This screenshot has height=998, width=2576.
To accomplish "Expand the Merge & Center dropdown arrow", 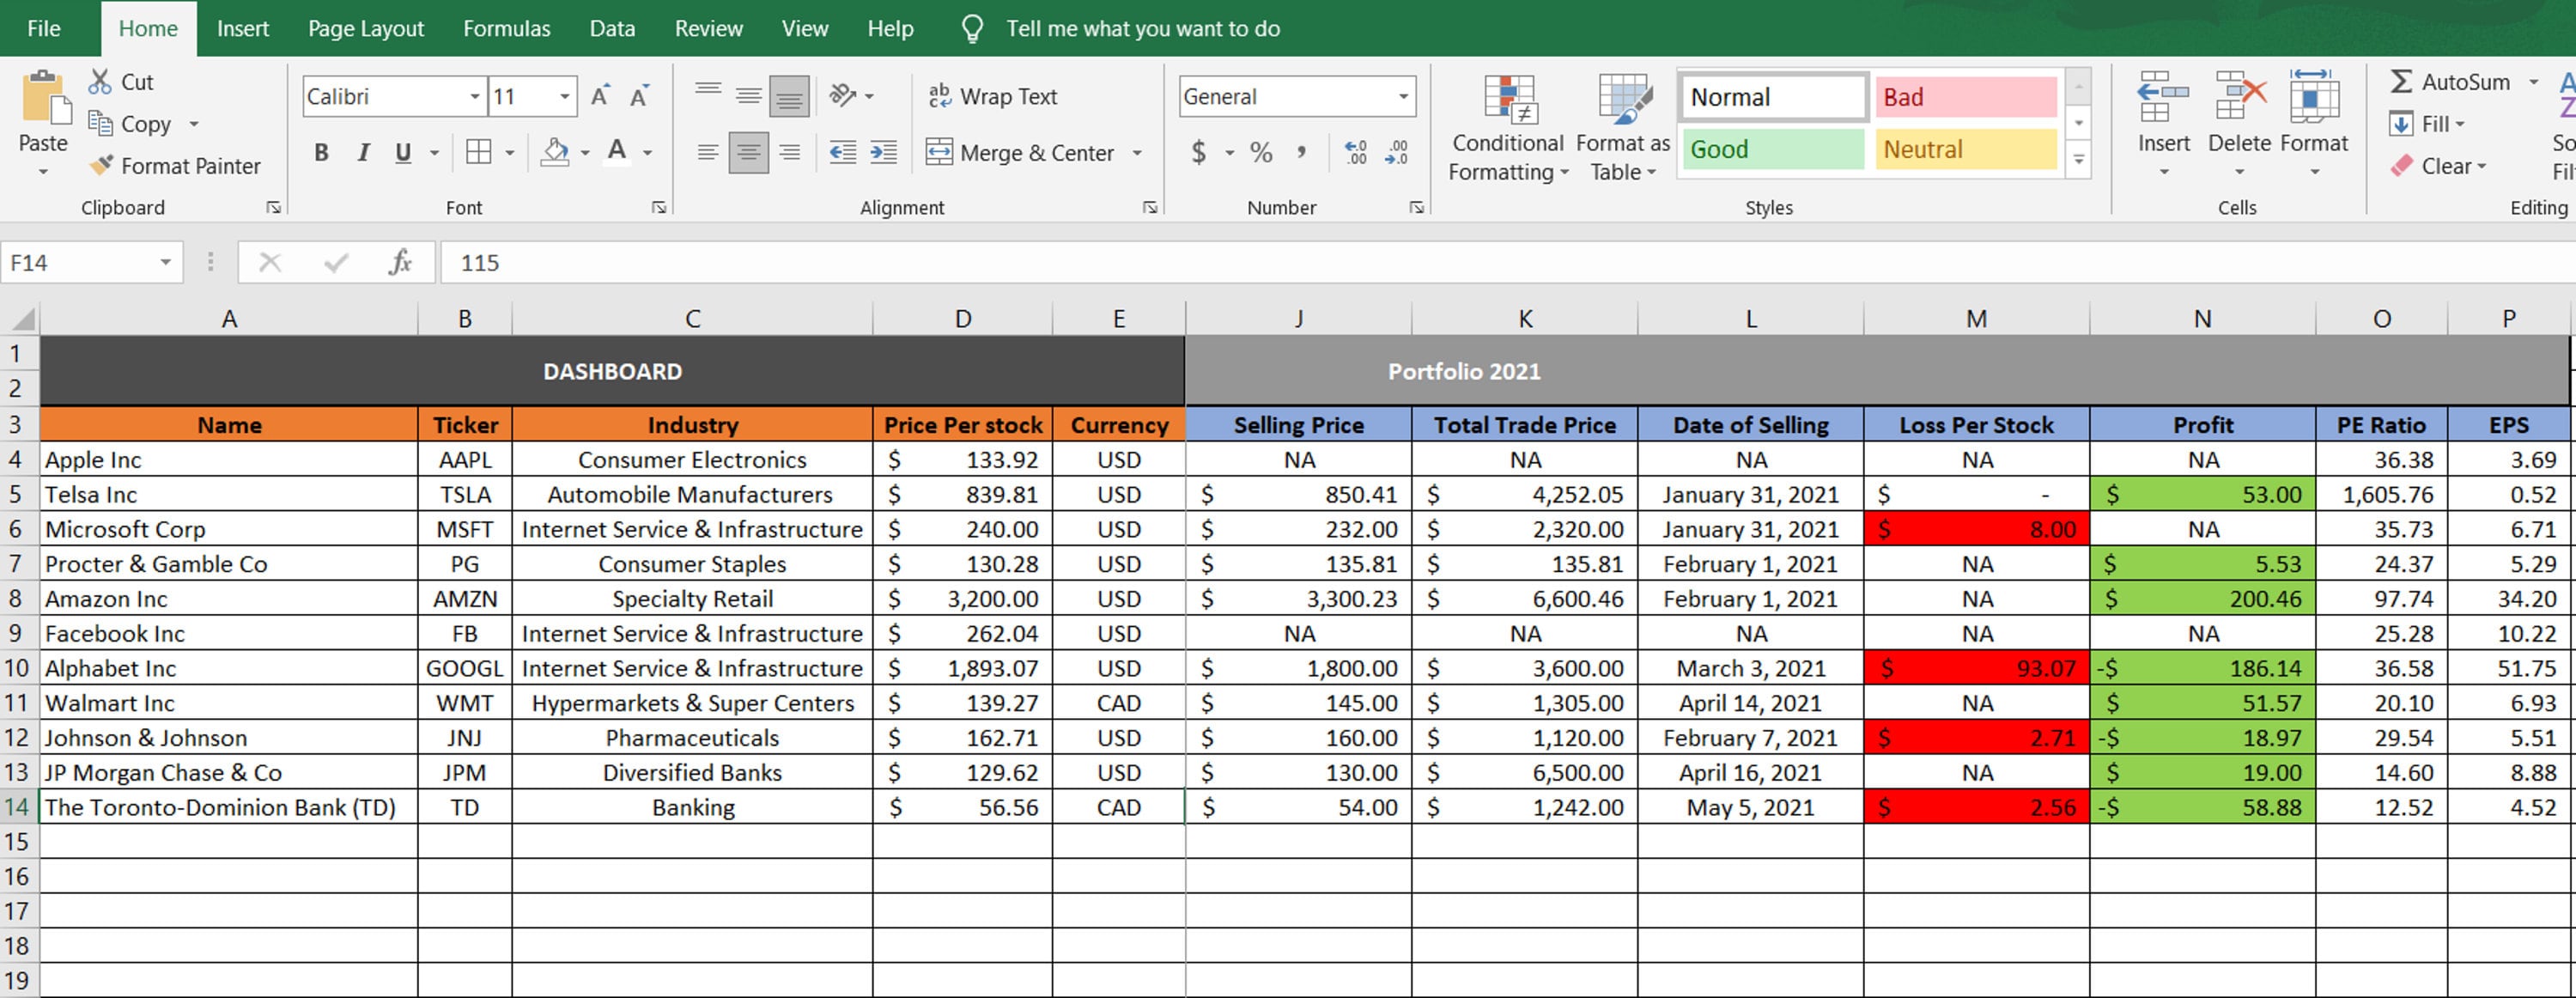I will click(1137, 152).
